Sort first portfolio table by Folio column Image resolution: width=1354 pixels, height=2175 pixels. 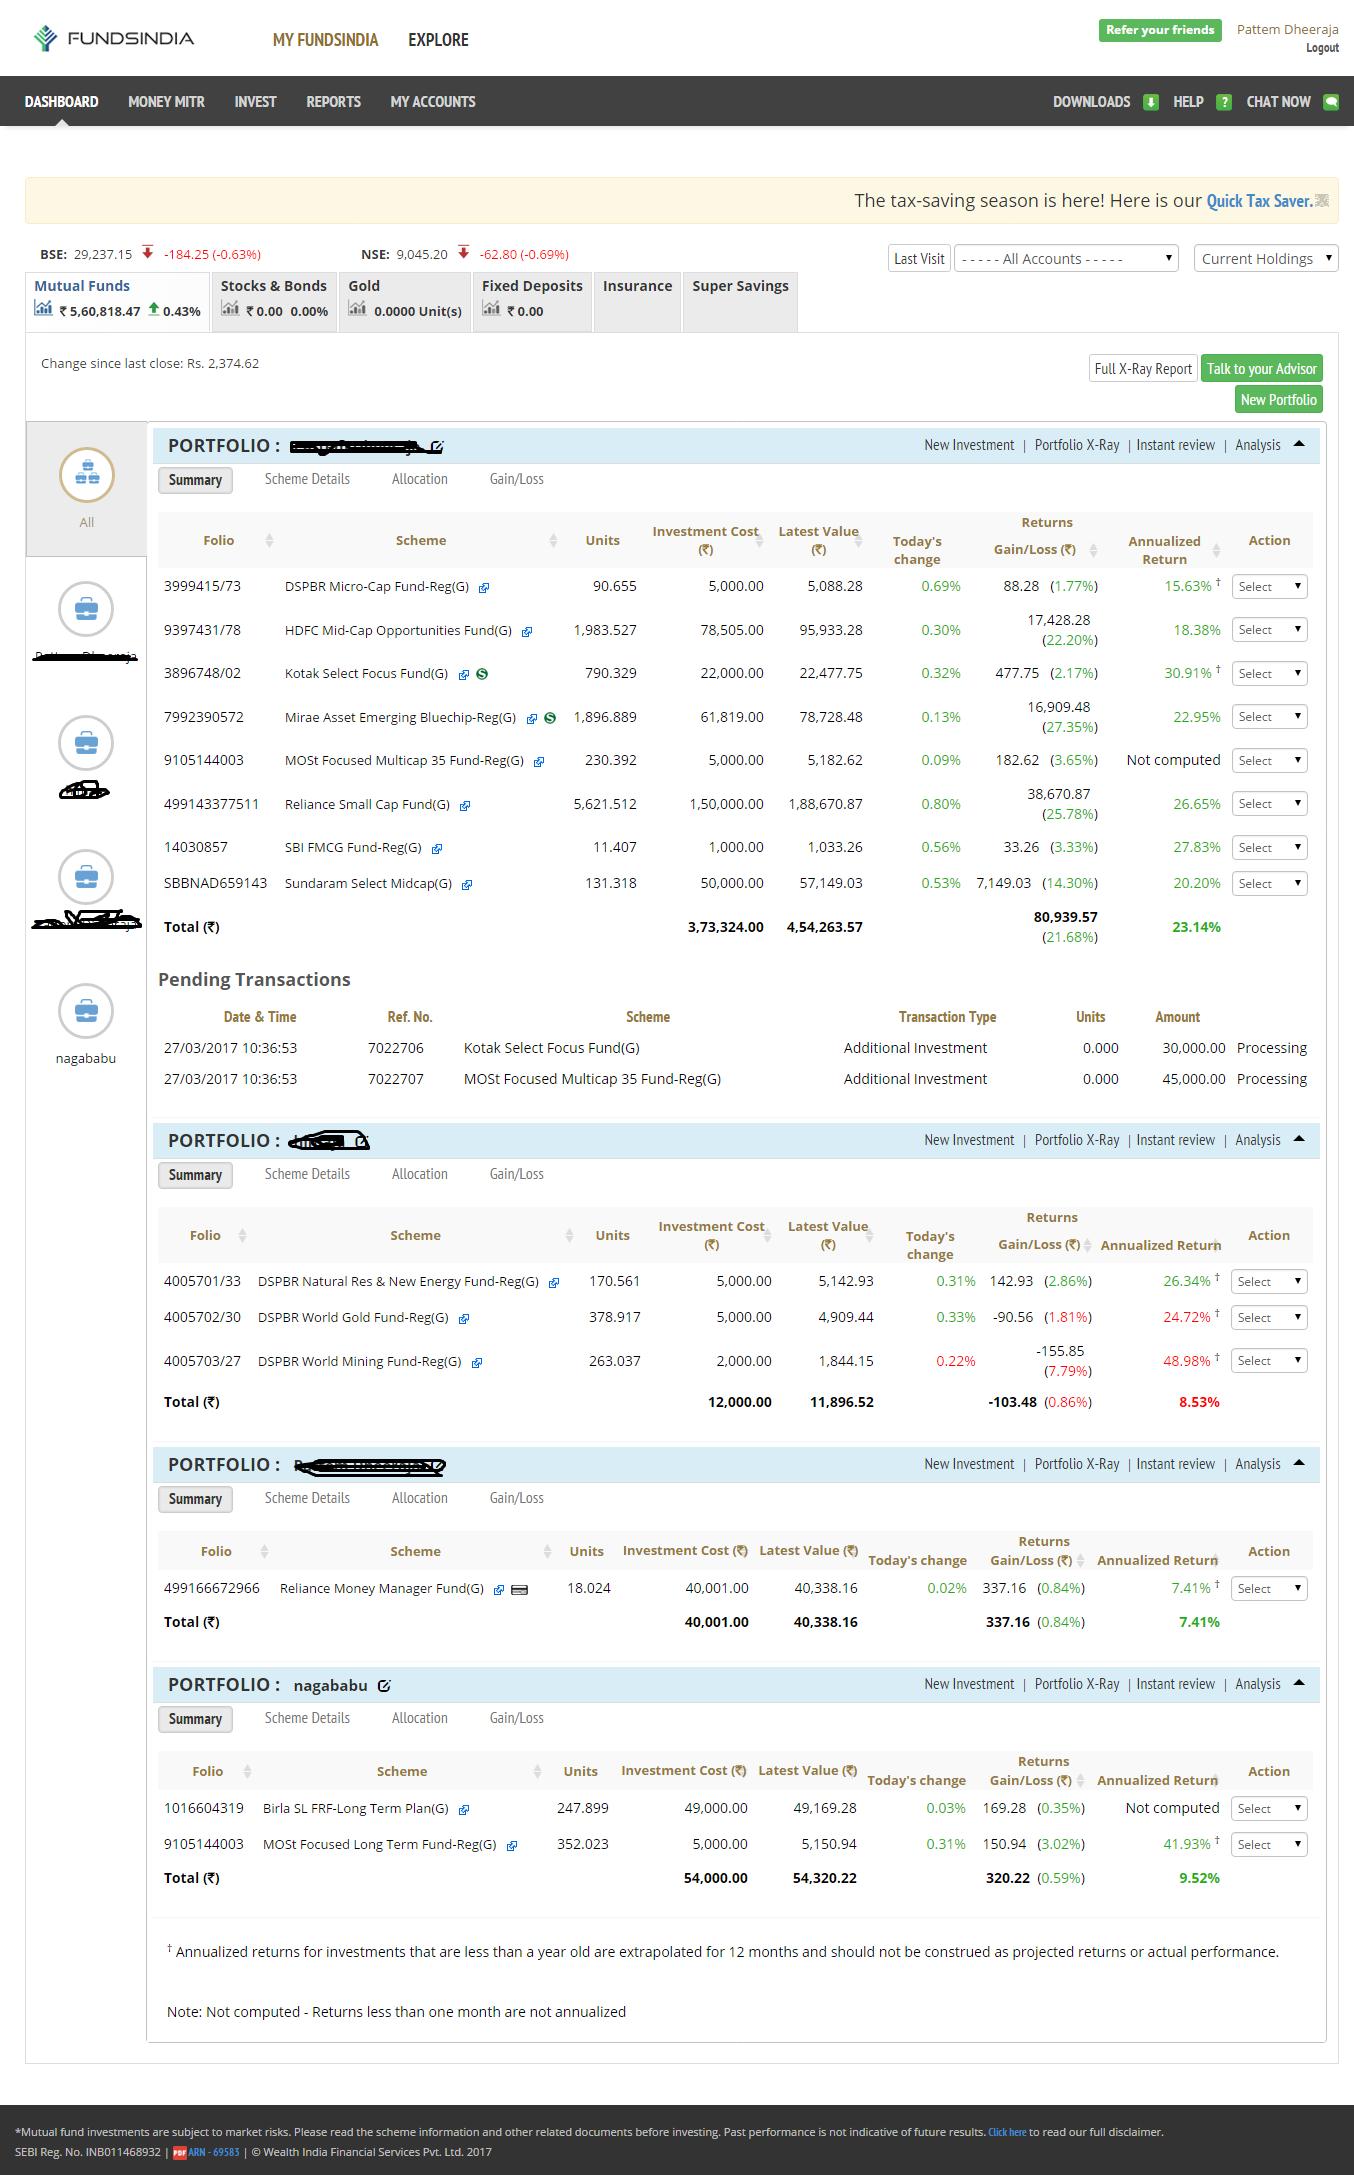[x=269, y=541]
